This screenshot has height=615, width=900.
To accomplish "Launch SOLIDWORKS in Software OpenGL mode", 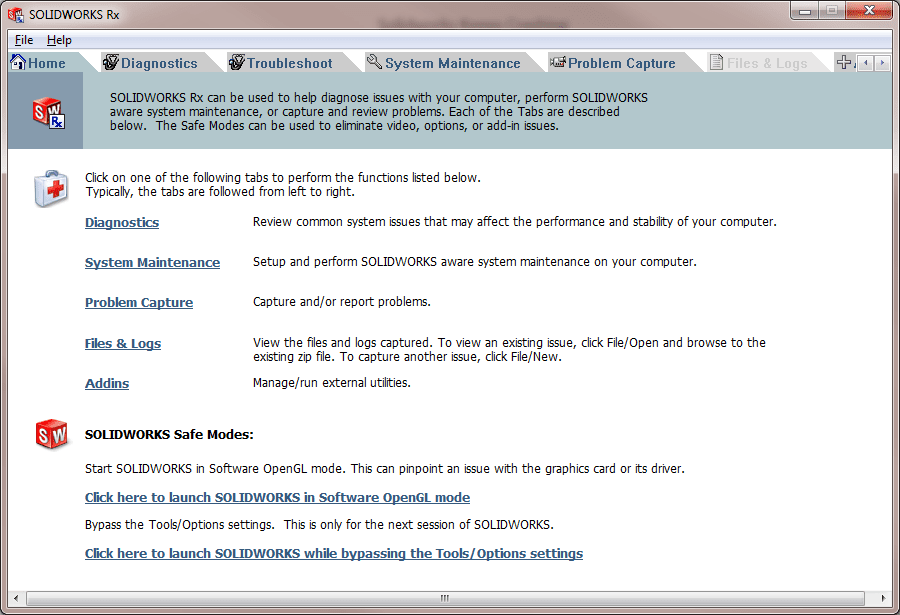I will coord(277,498).
